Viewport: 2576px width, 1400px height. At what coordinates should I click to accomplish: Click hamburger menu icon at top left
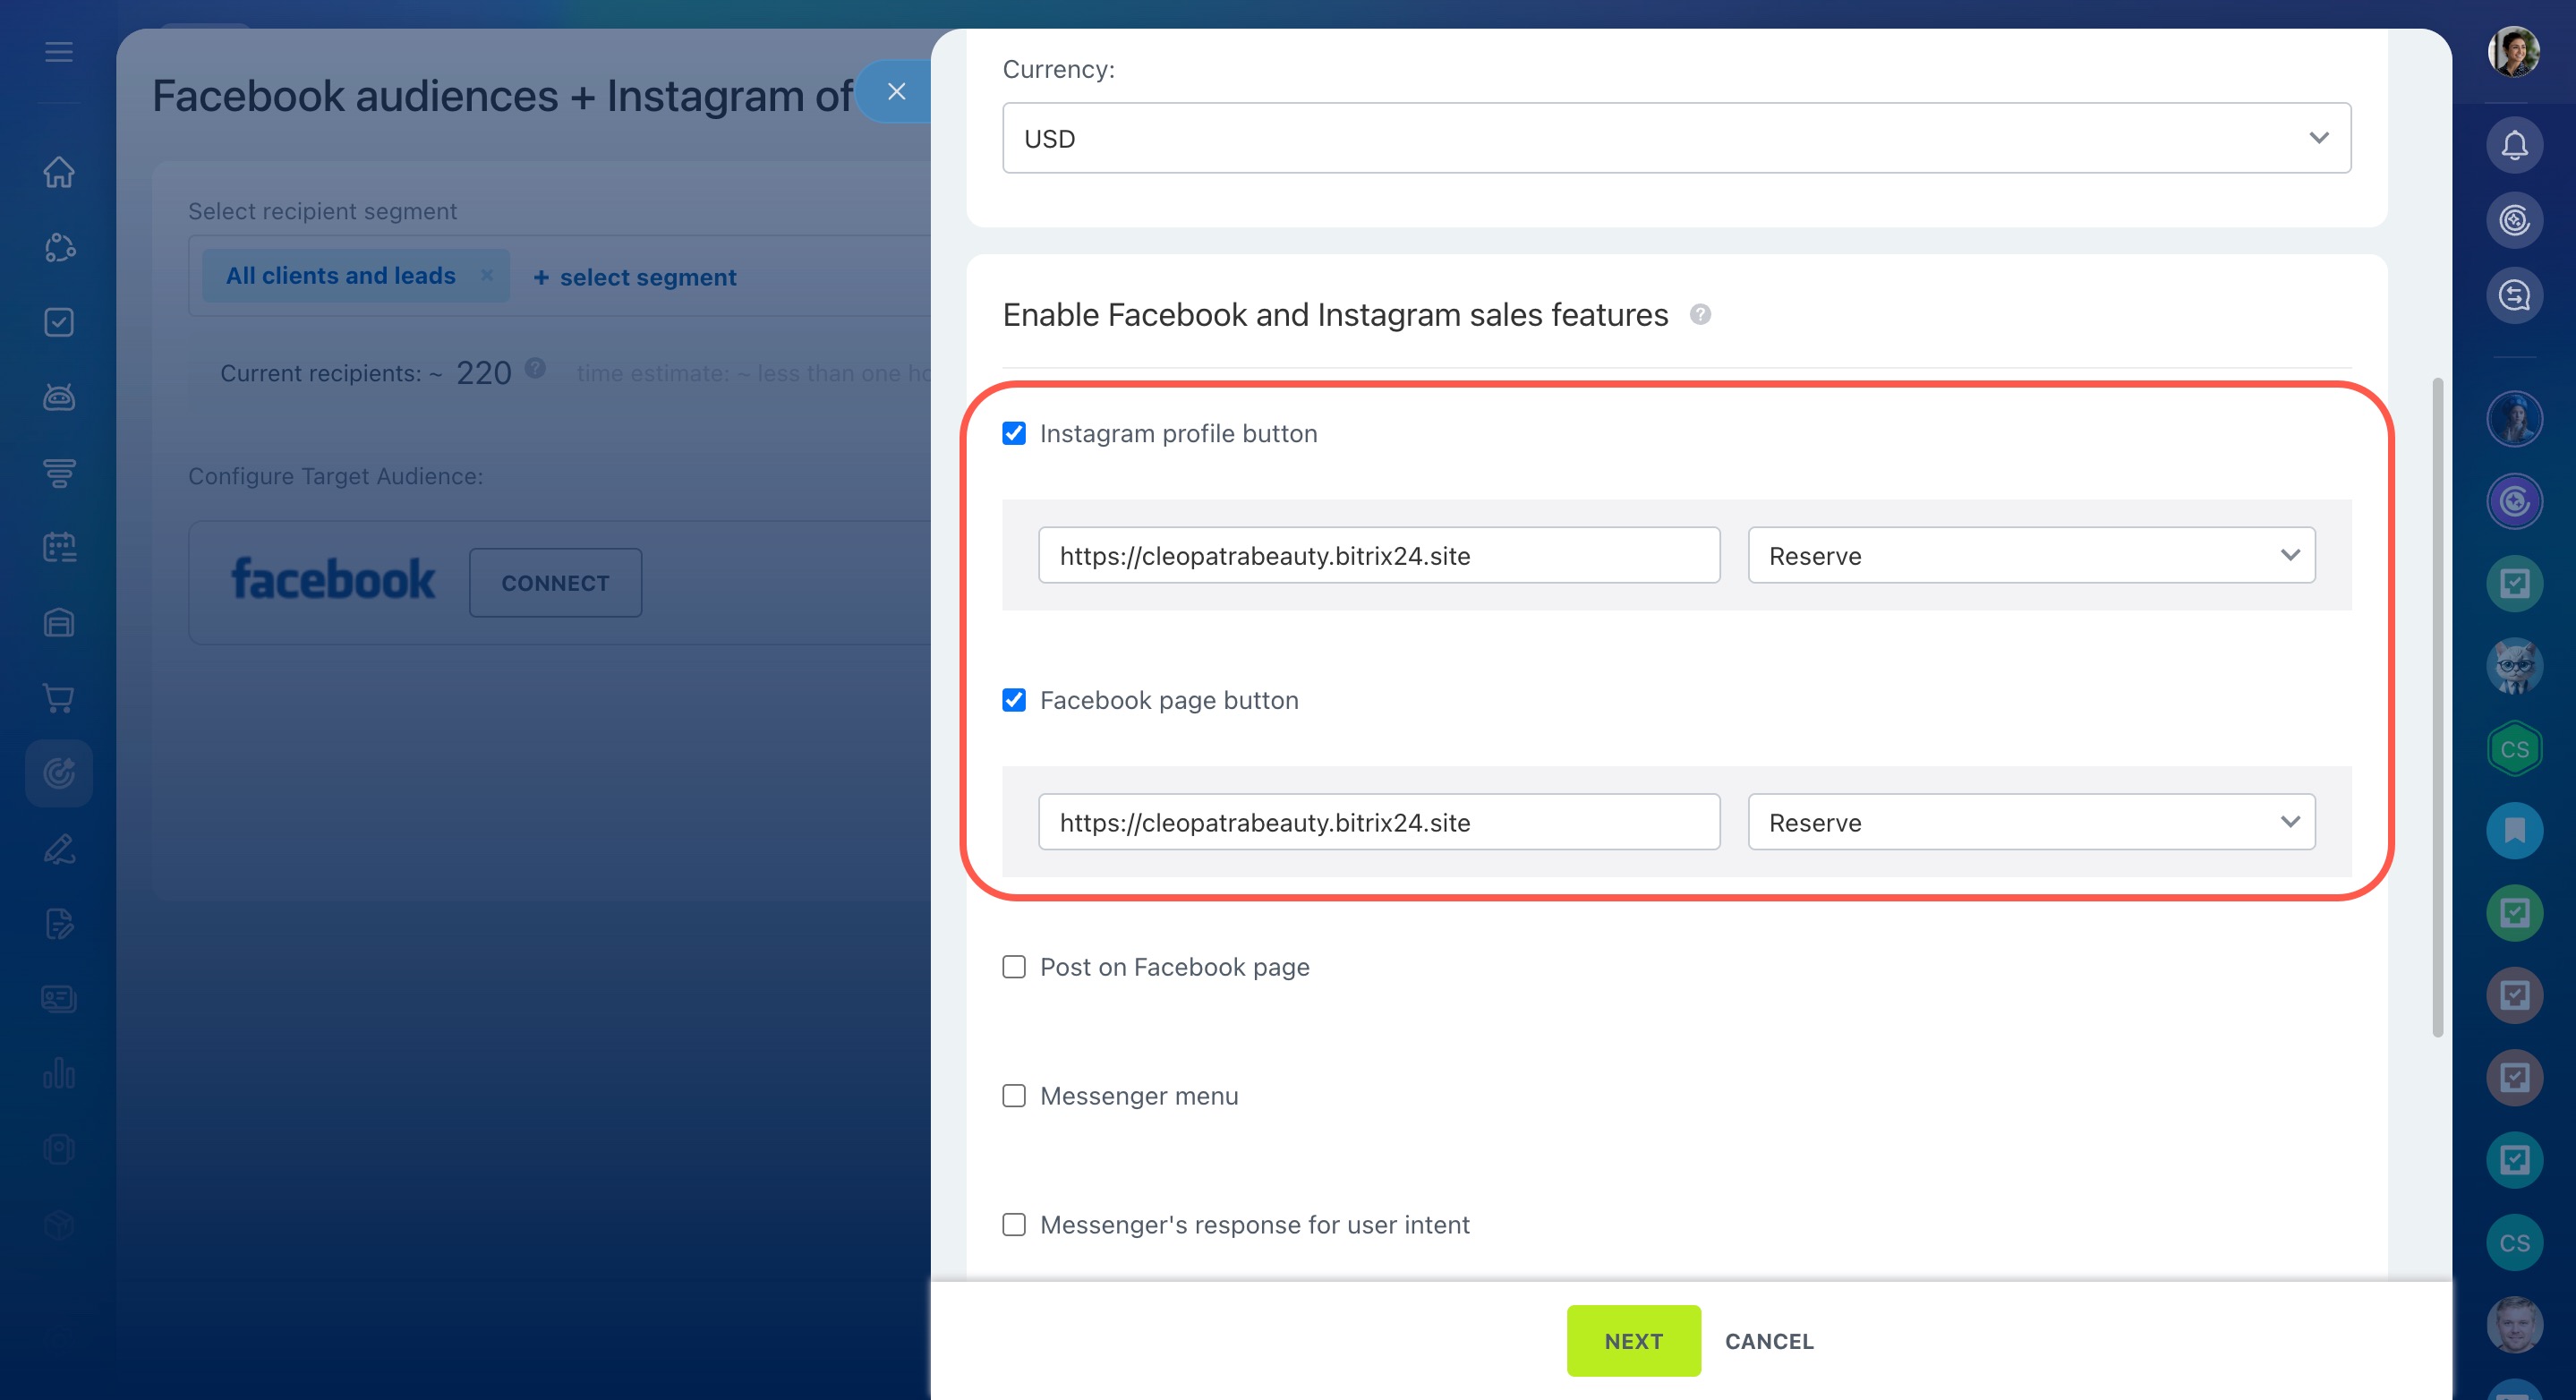tap(59, 52)
